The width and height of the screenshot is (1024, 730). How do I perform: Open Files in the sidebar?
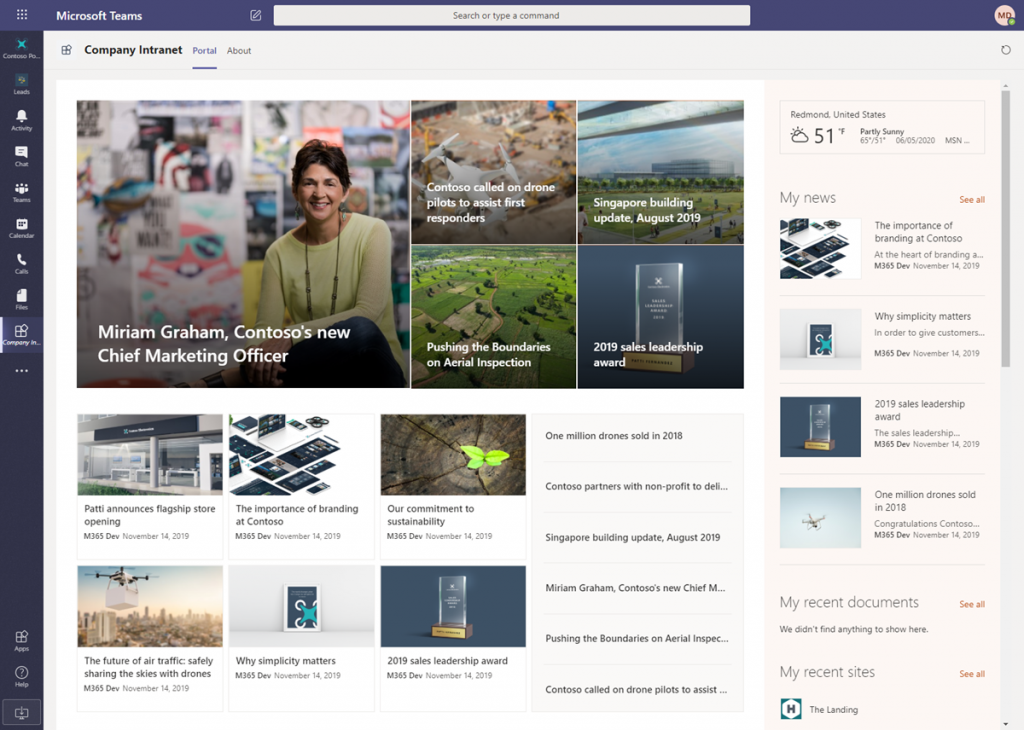tap(22, 299)
